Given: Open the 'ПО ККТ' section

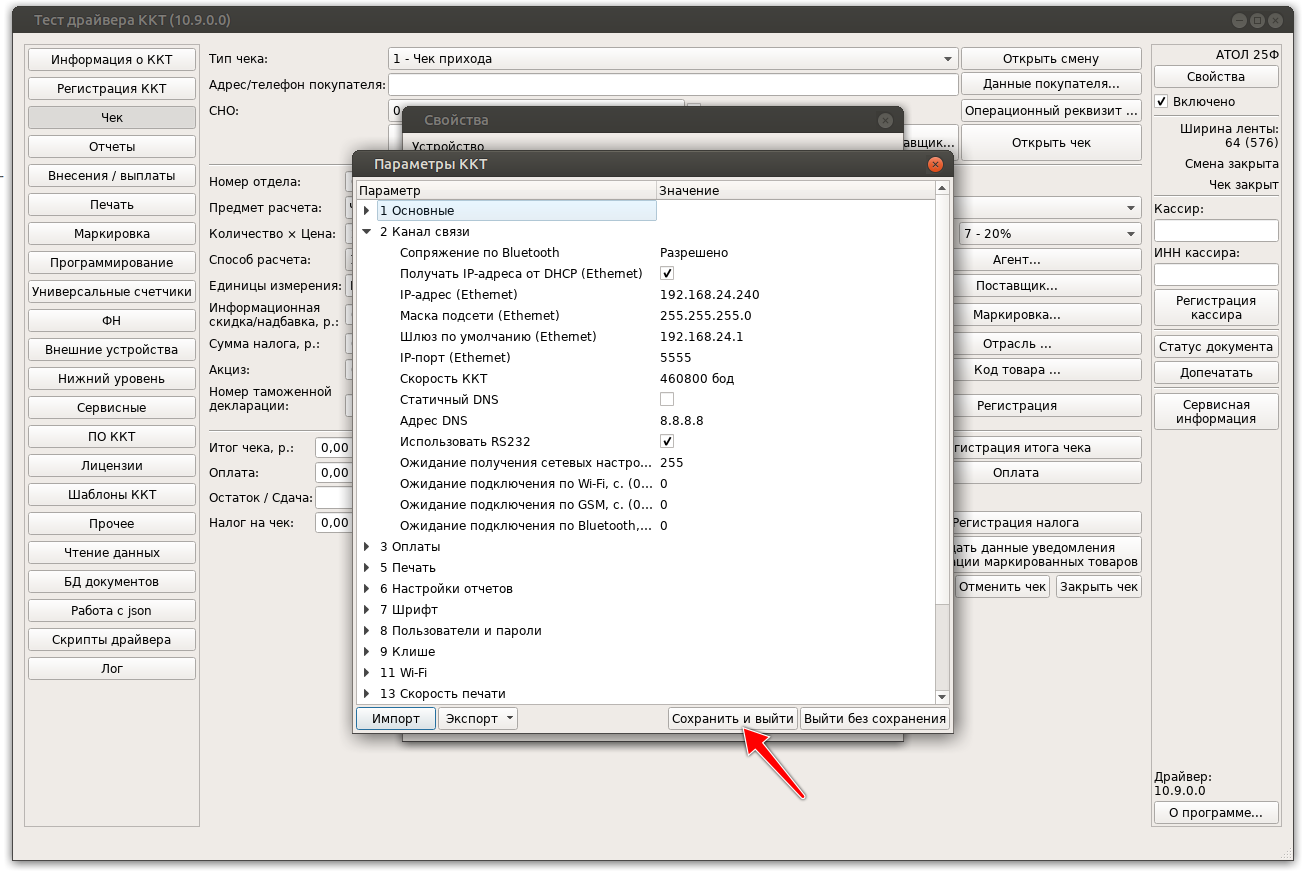Looking at the screenshot, I should click(112, 436).
